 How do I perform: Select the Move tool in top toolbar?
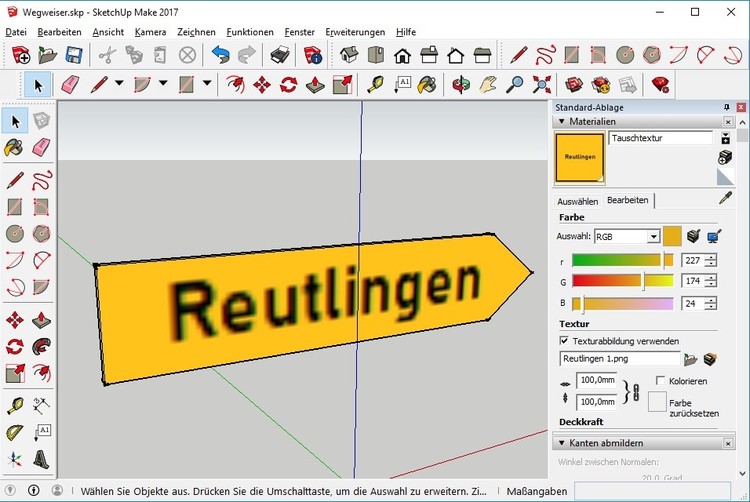pyautogui.click(x=262, y=85)
